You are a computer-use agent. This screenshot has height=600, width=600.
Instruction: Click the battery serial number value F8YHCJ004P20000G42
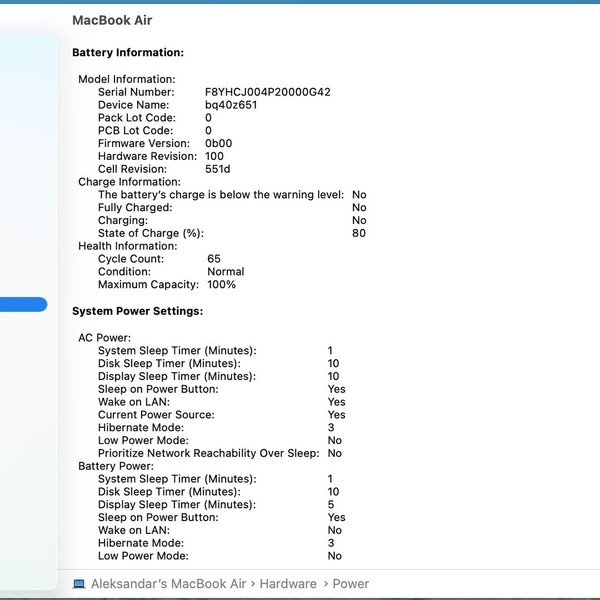click(267, 92)
